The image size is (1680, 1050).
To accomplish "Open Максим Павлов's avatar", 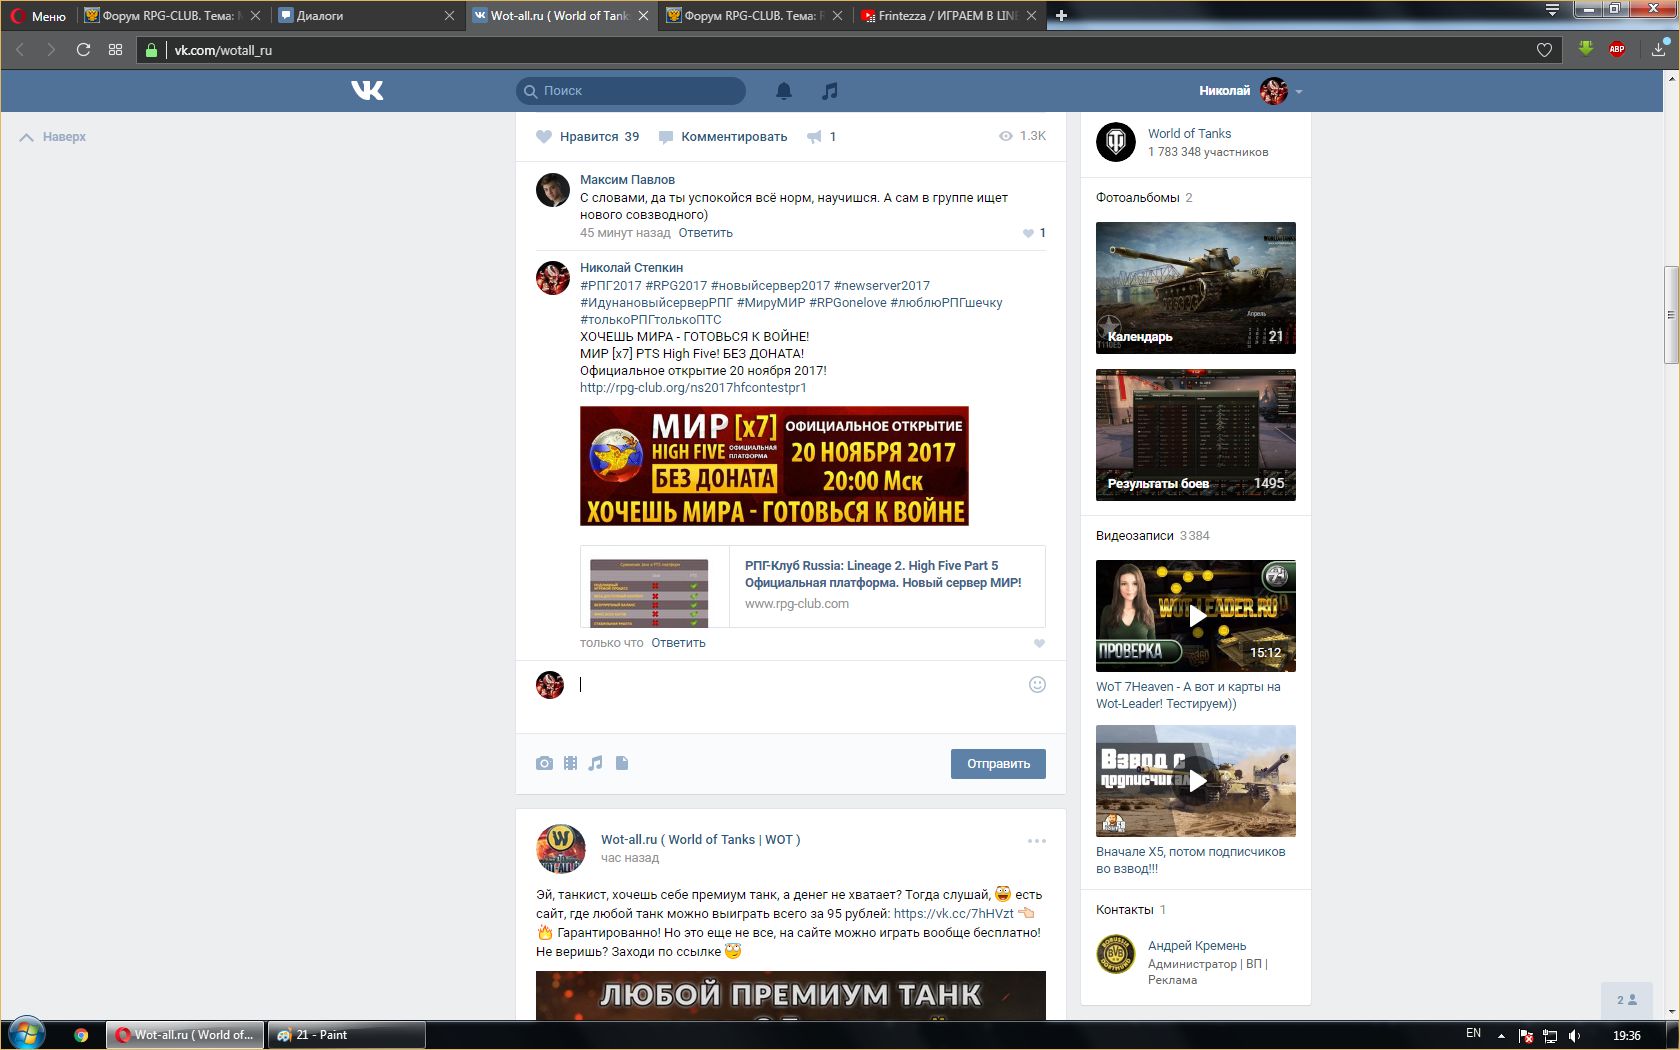I will click(x=553, y=190).
